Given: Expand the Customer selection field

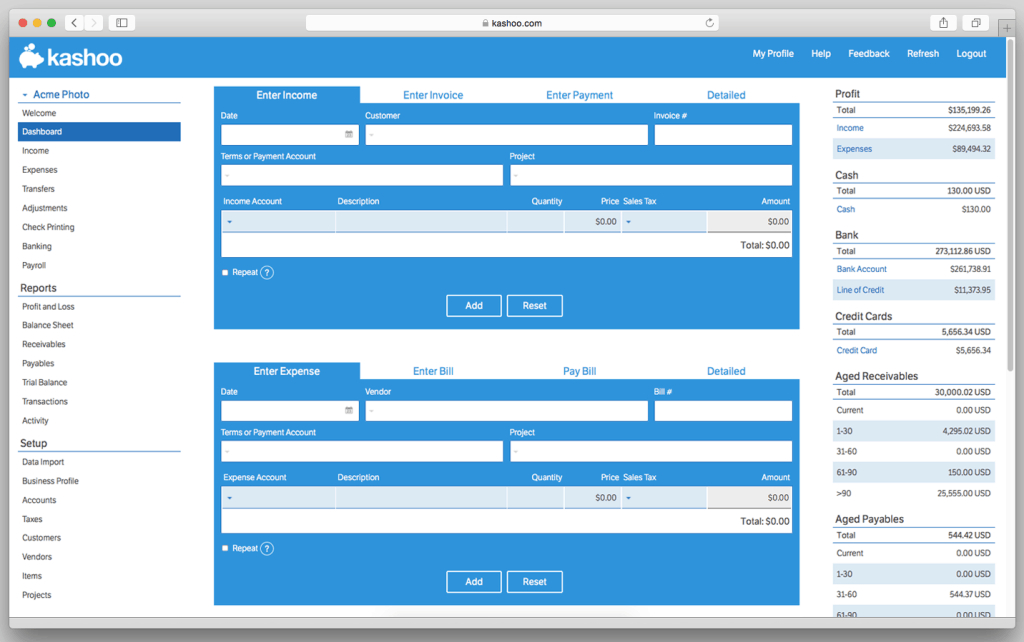Looking at the screenshot, I should coord(507,134).
